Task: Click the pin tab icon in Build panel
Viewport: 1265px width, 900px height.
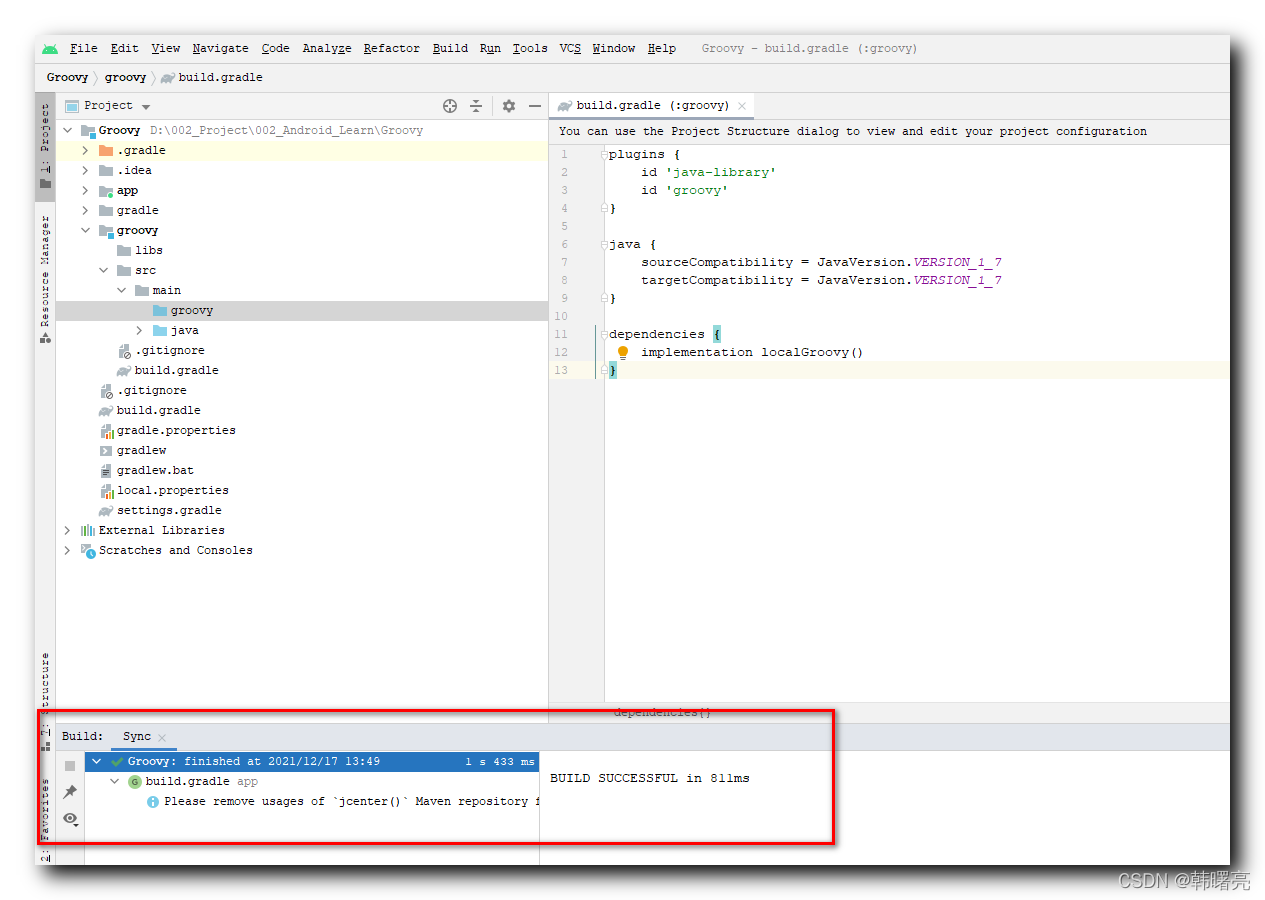Action: [70, 792]
